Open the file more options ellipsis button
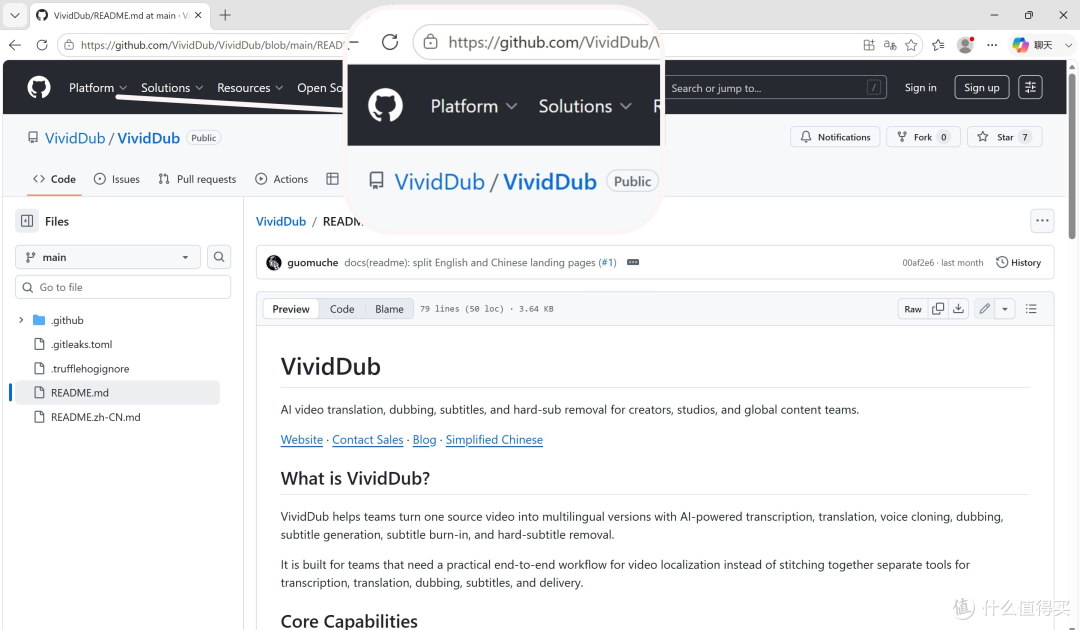 pyautogui.click(x=1042, y=221)
